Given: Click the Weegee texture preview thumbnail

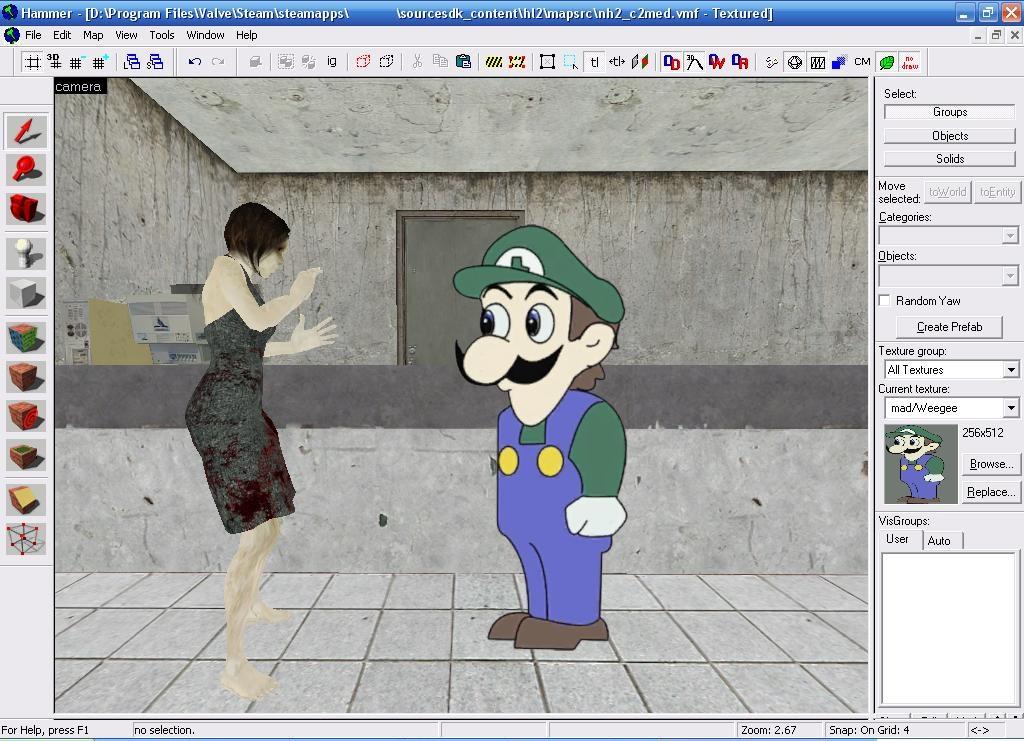Looking at the screenshot, I should 921,464.
